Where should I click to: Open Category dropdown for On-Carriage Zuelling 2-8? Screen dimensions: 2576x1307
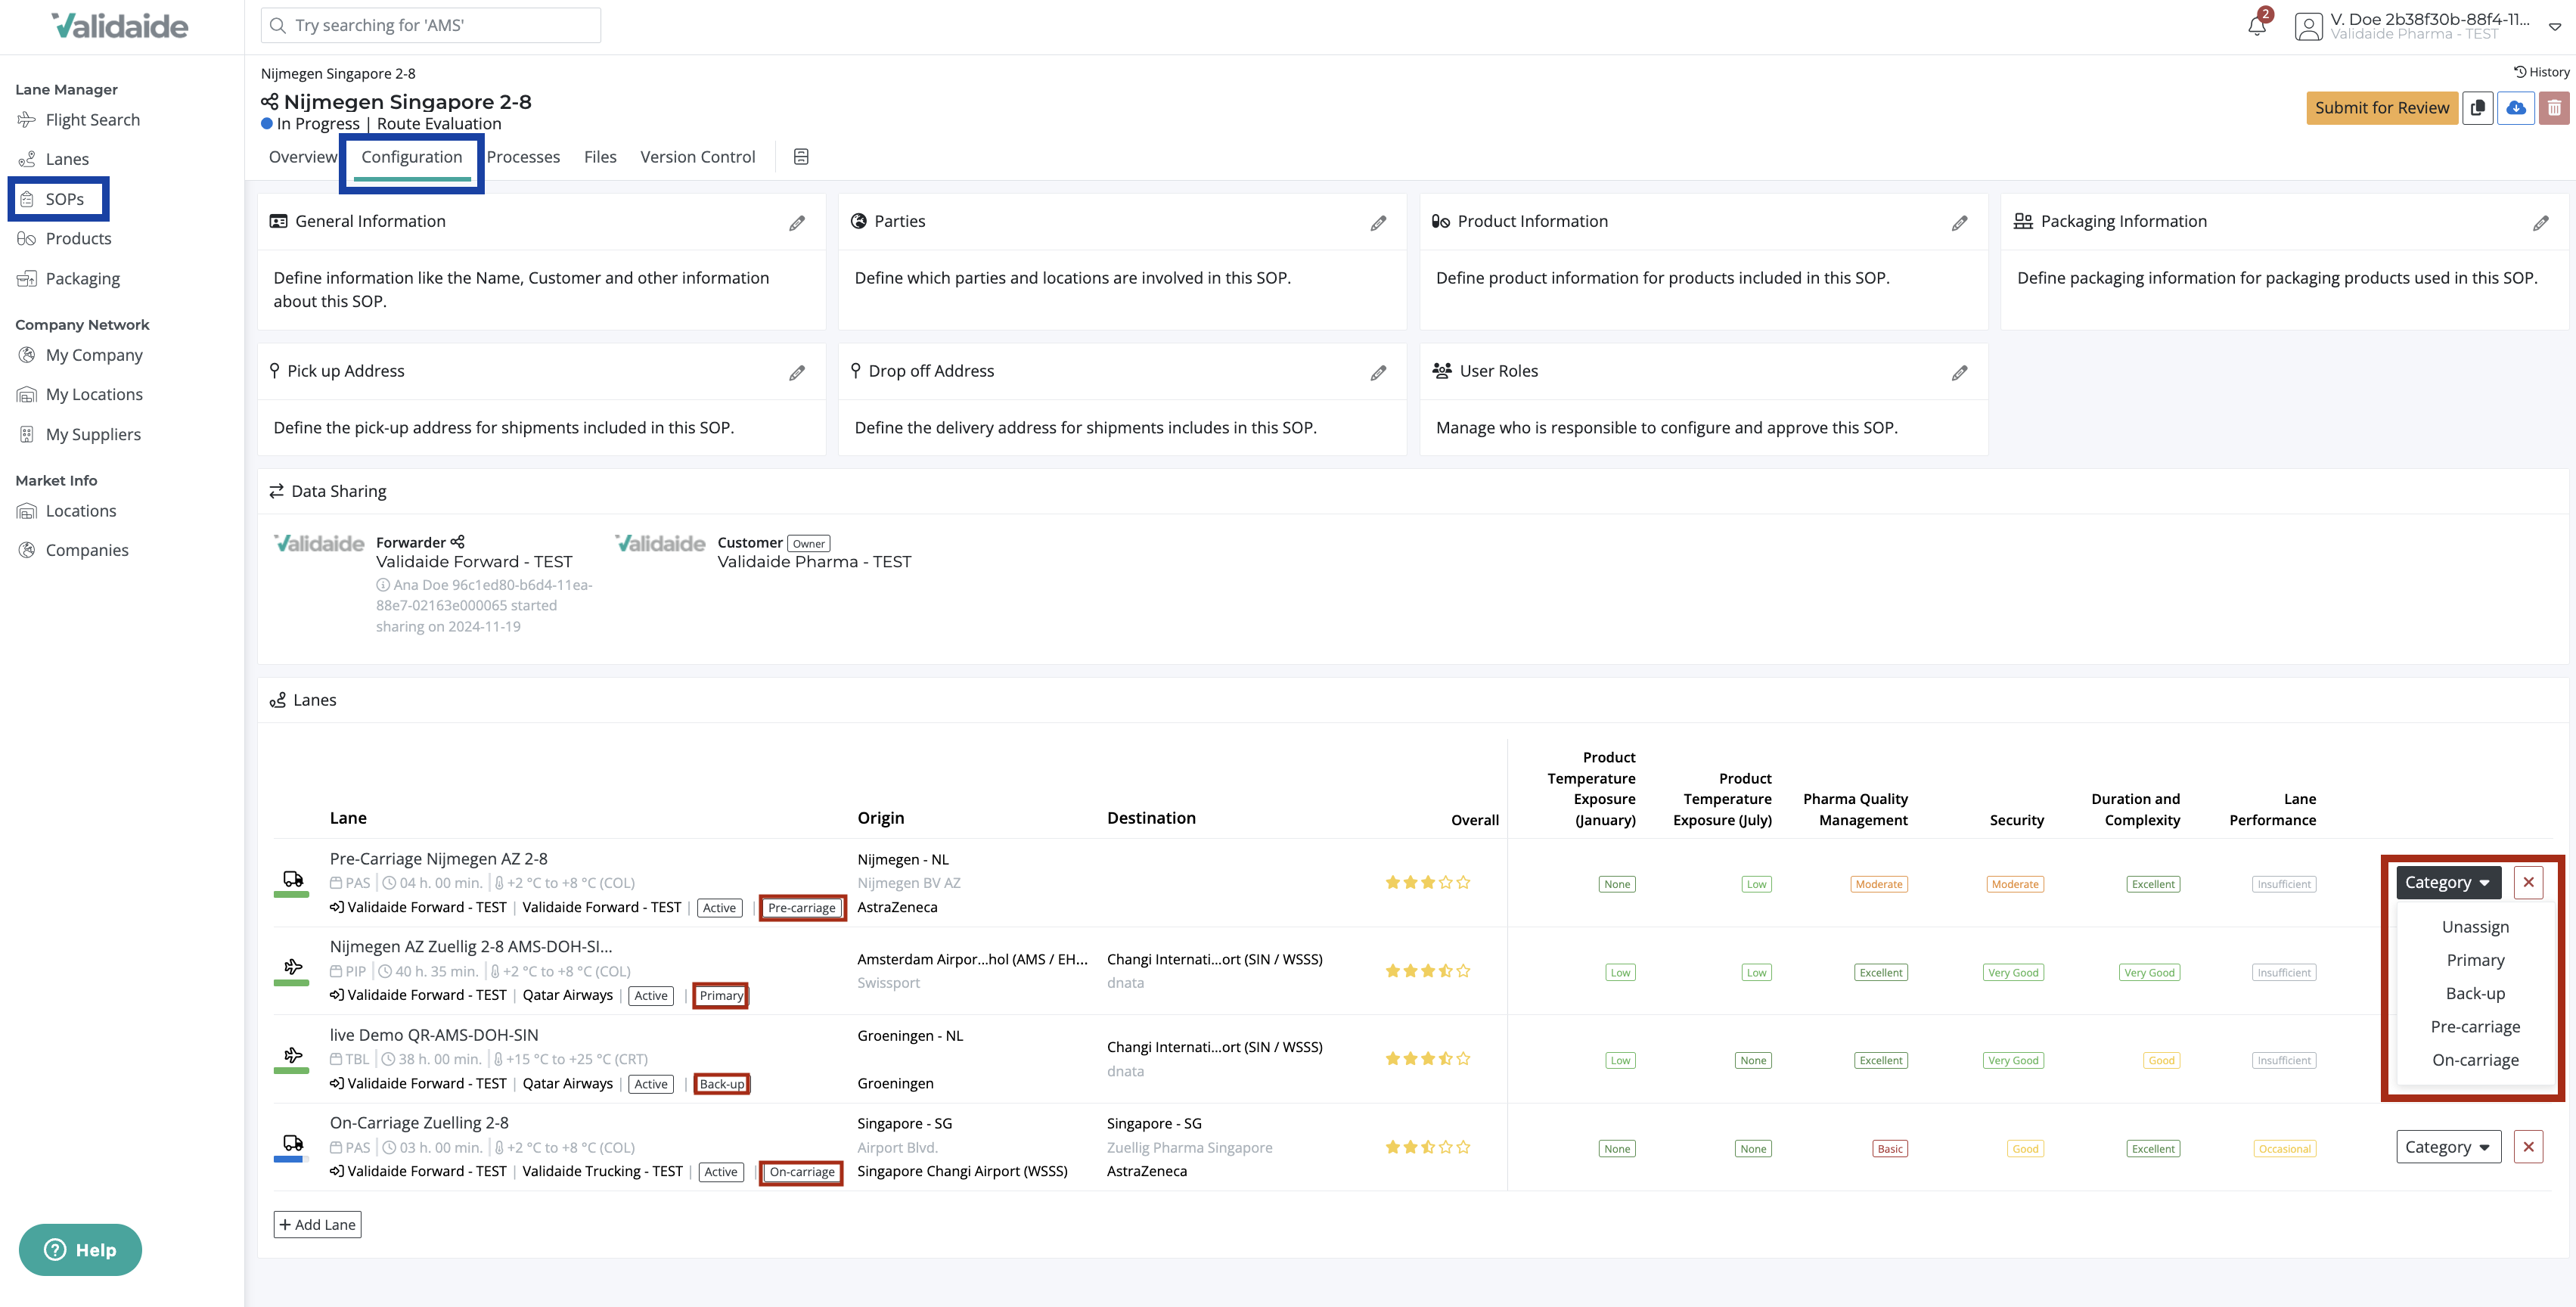click(x=2448, y=1146)
